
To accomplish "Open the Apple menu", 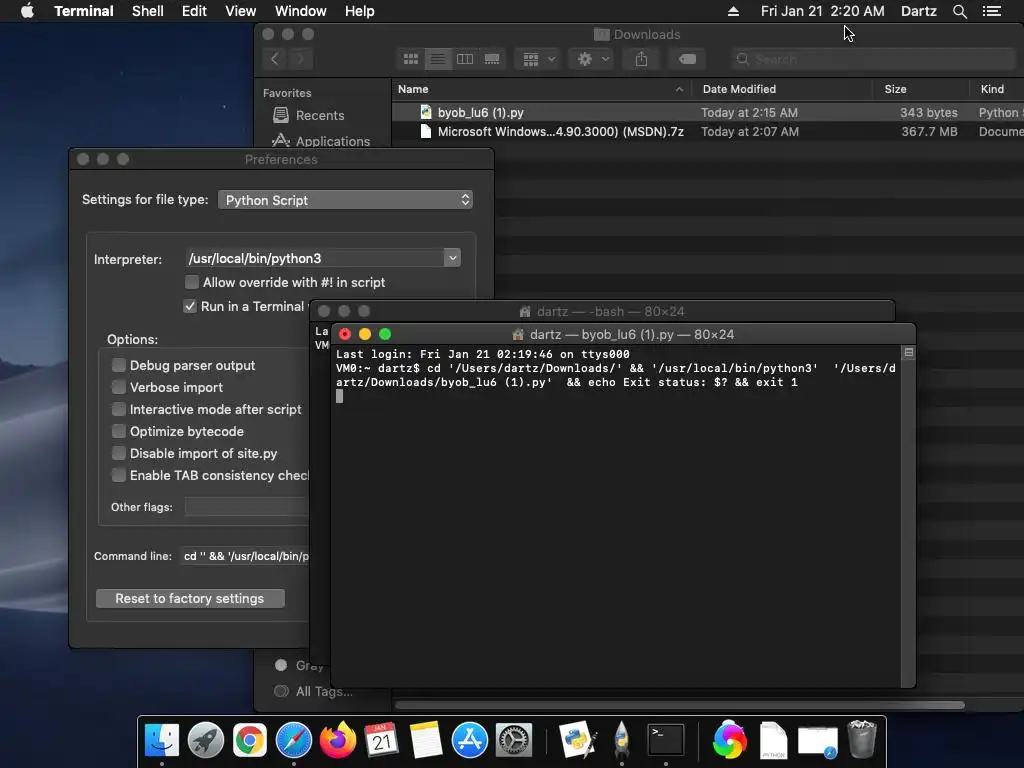I will click(27, 11).
